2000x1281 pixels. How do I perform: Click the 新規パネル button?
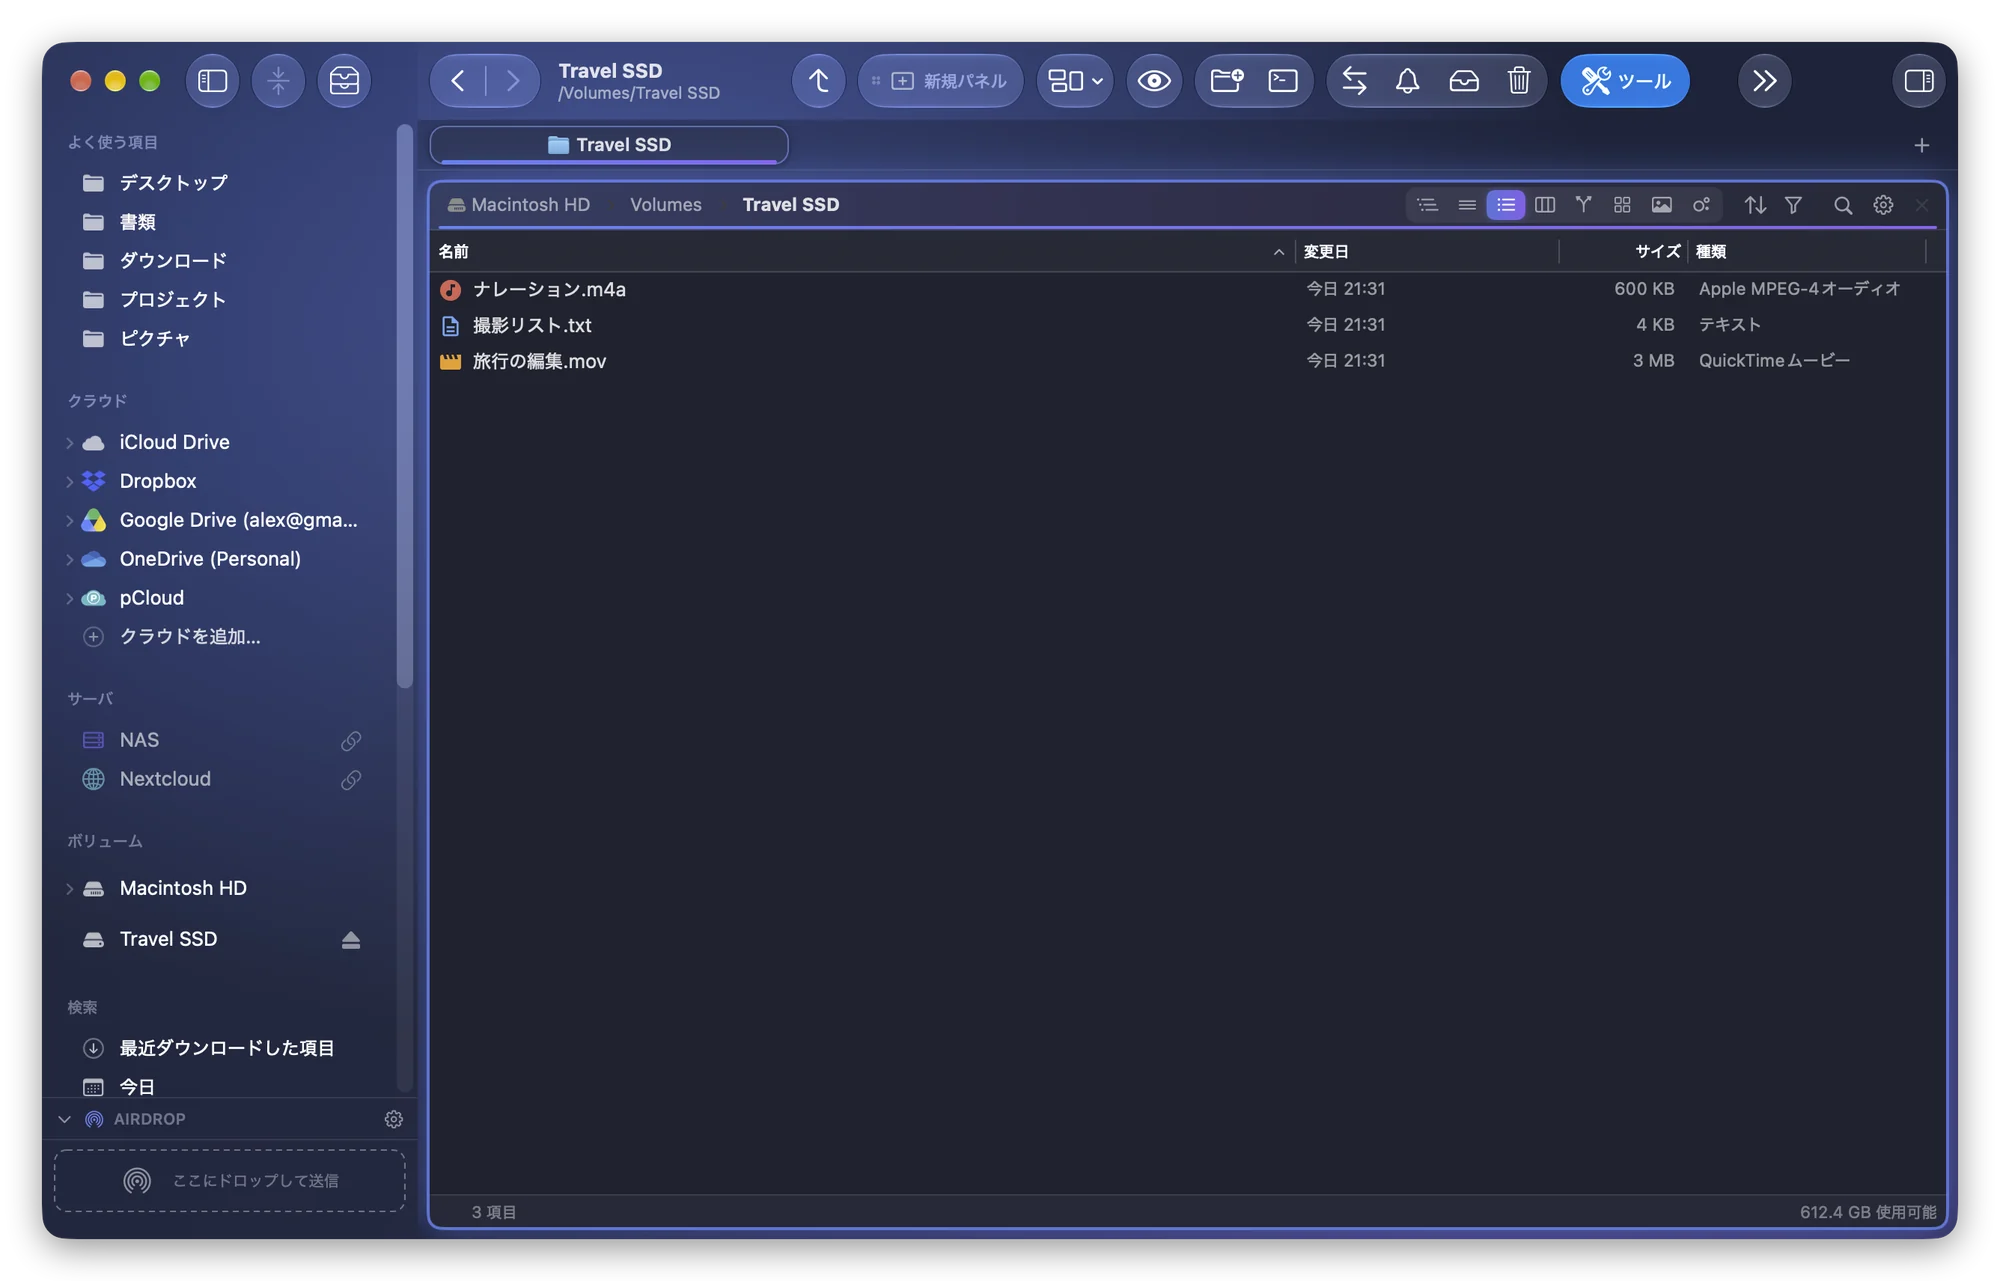coord(941,81)
